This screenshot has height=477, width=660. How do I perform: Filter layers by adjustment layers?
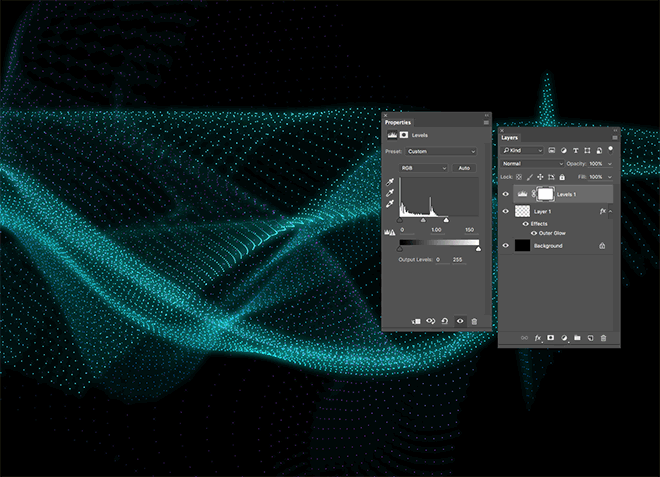[564, 150]
